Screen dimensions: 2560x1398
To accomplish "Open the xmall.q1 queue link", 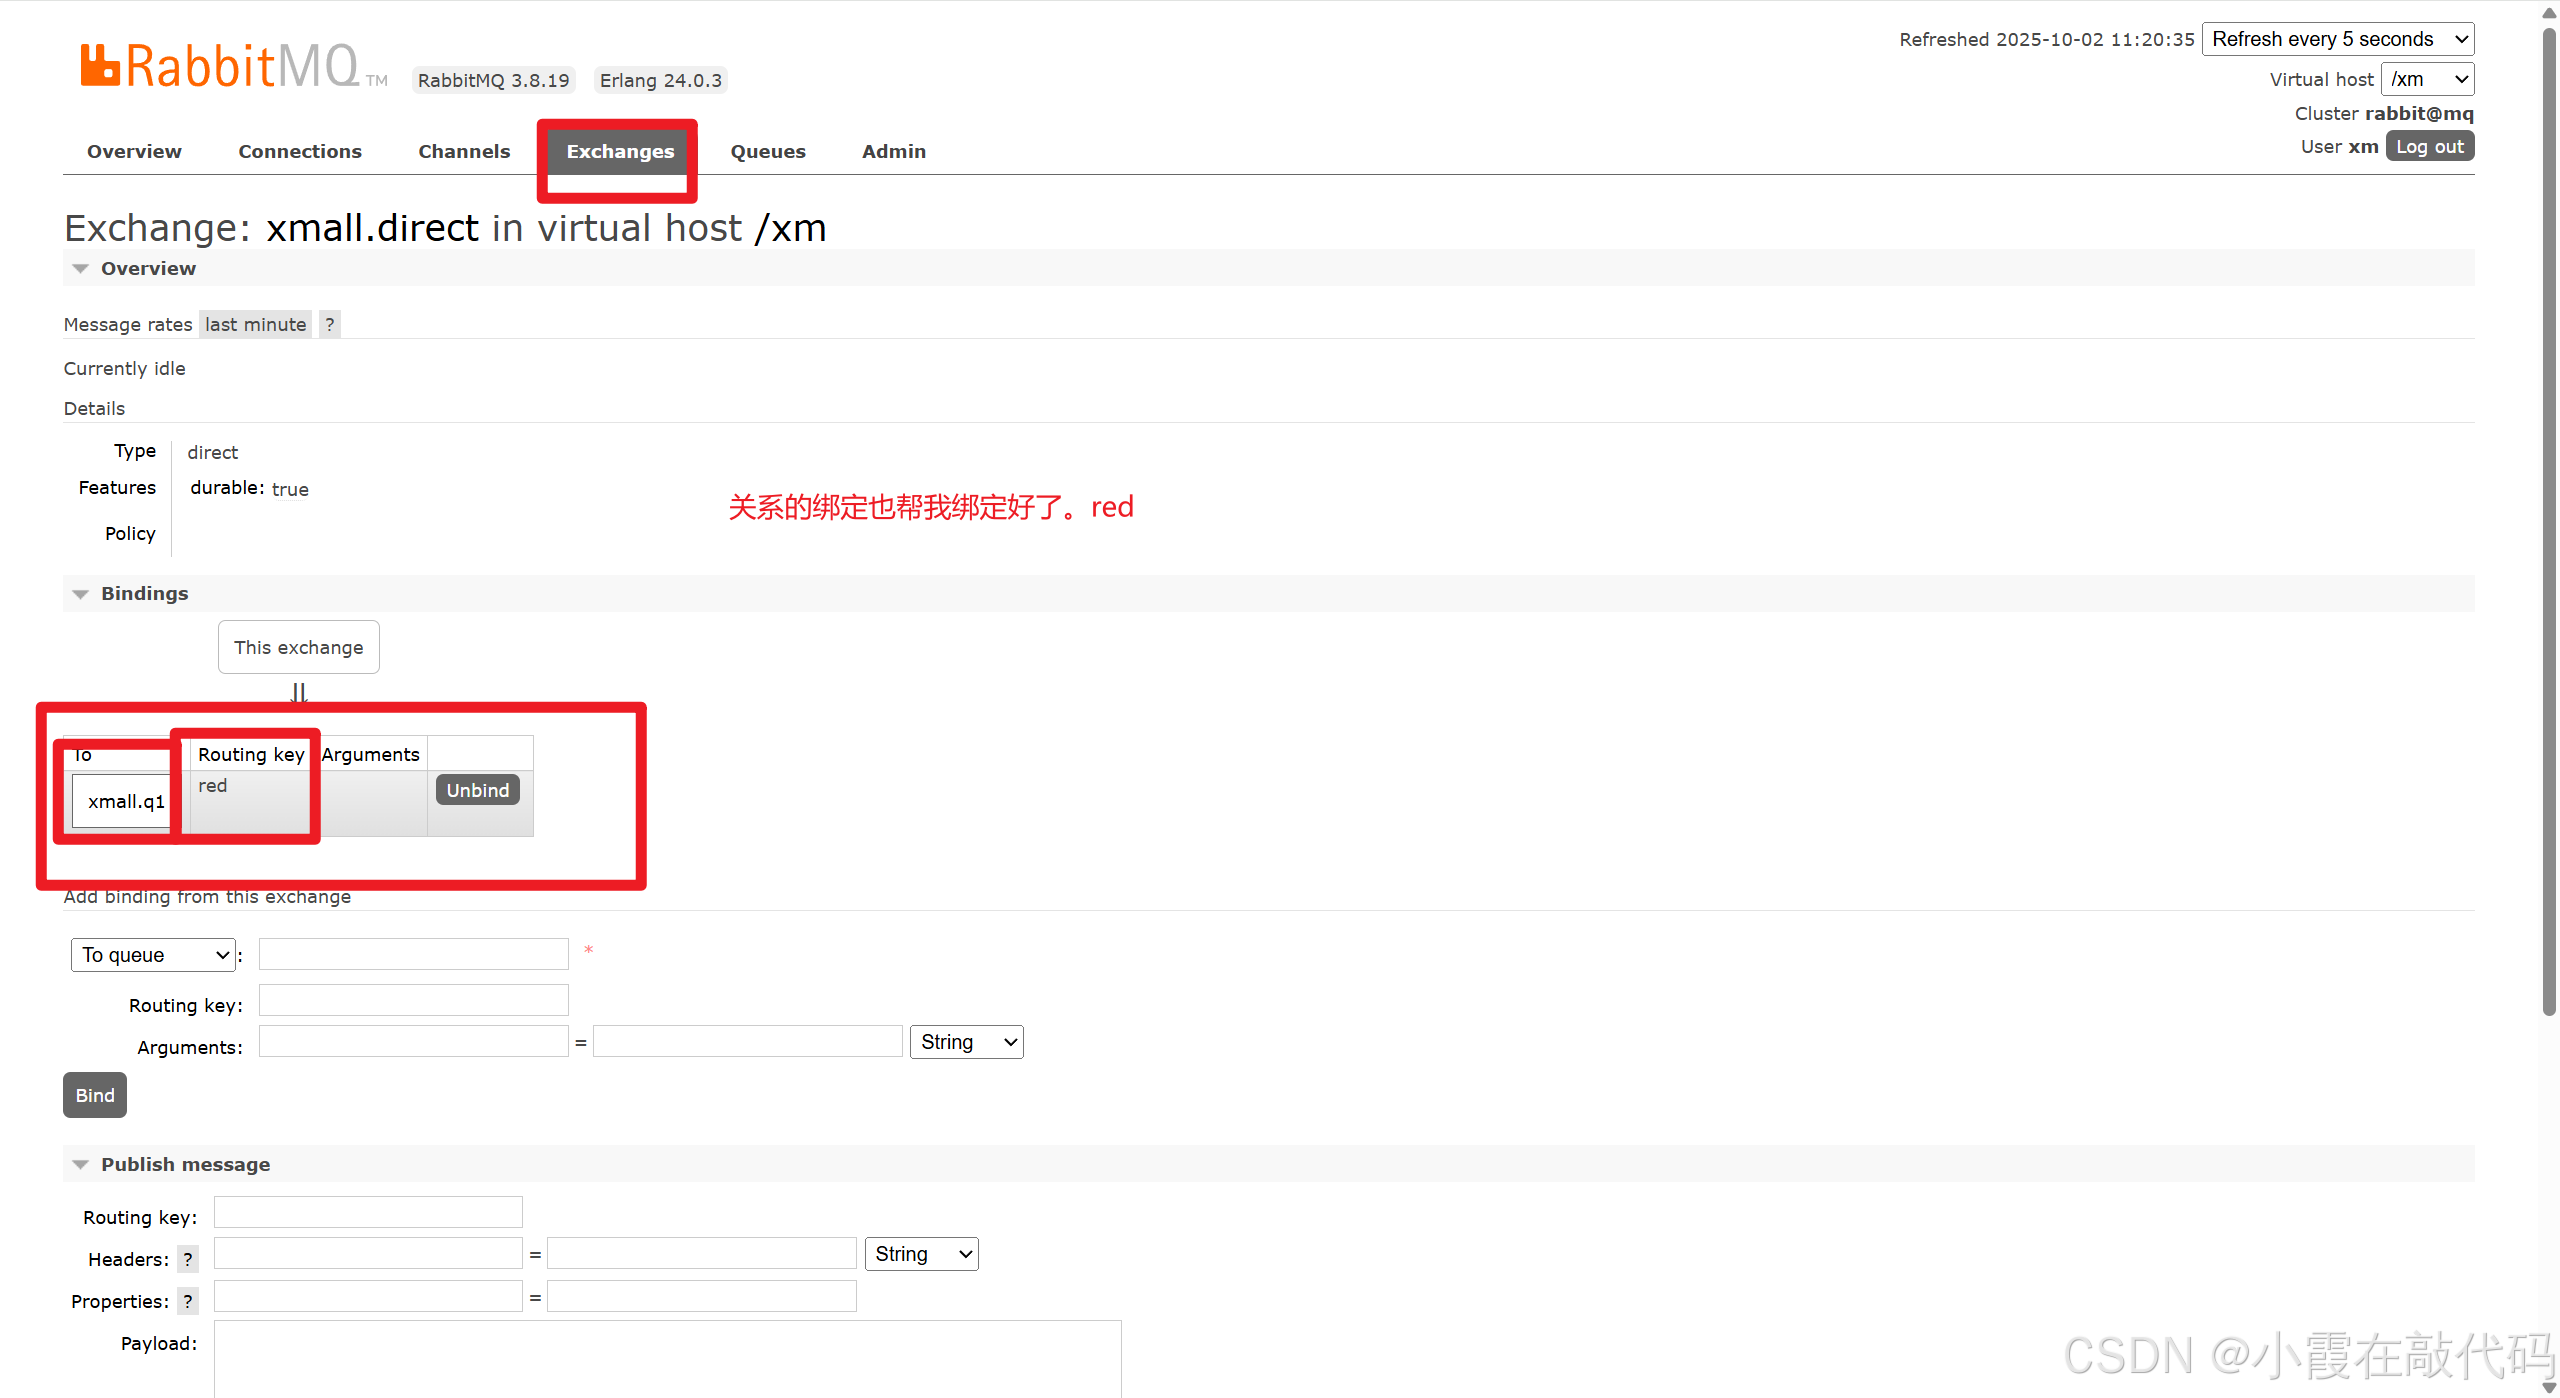I will [x=126, y=801].
